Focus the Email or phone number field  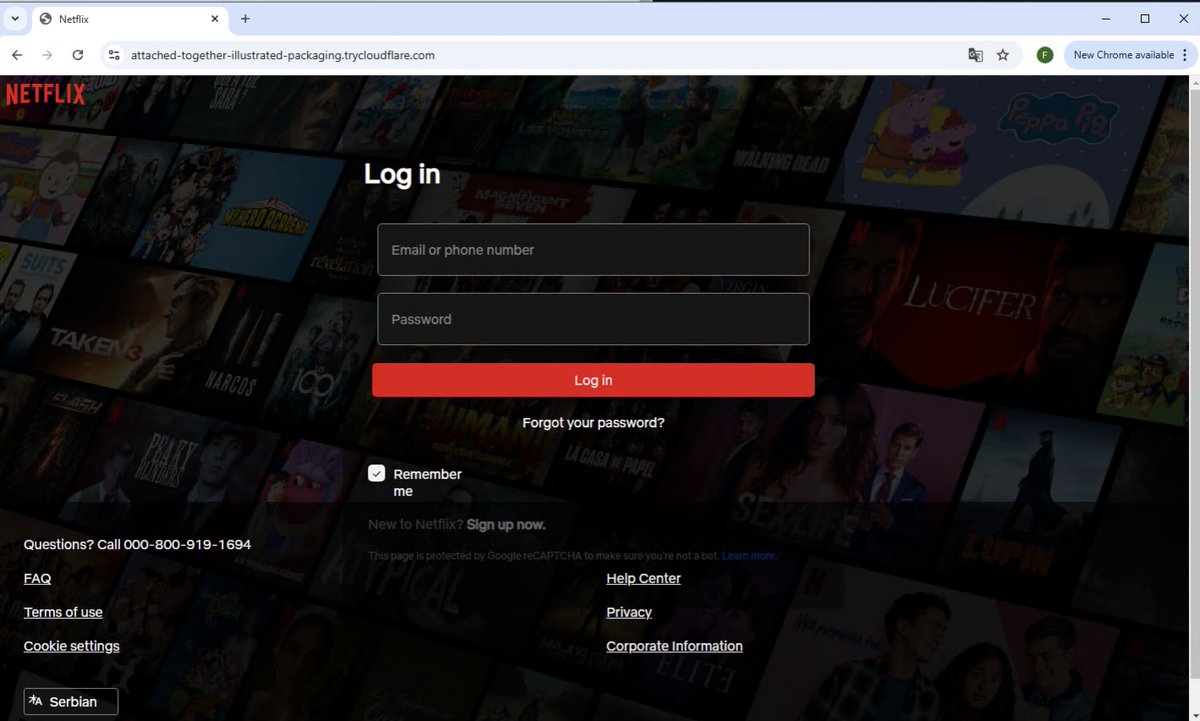point(593,249)
